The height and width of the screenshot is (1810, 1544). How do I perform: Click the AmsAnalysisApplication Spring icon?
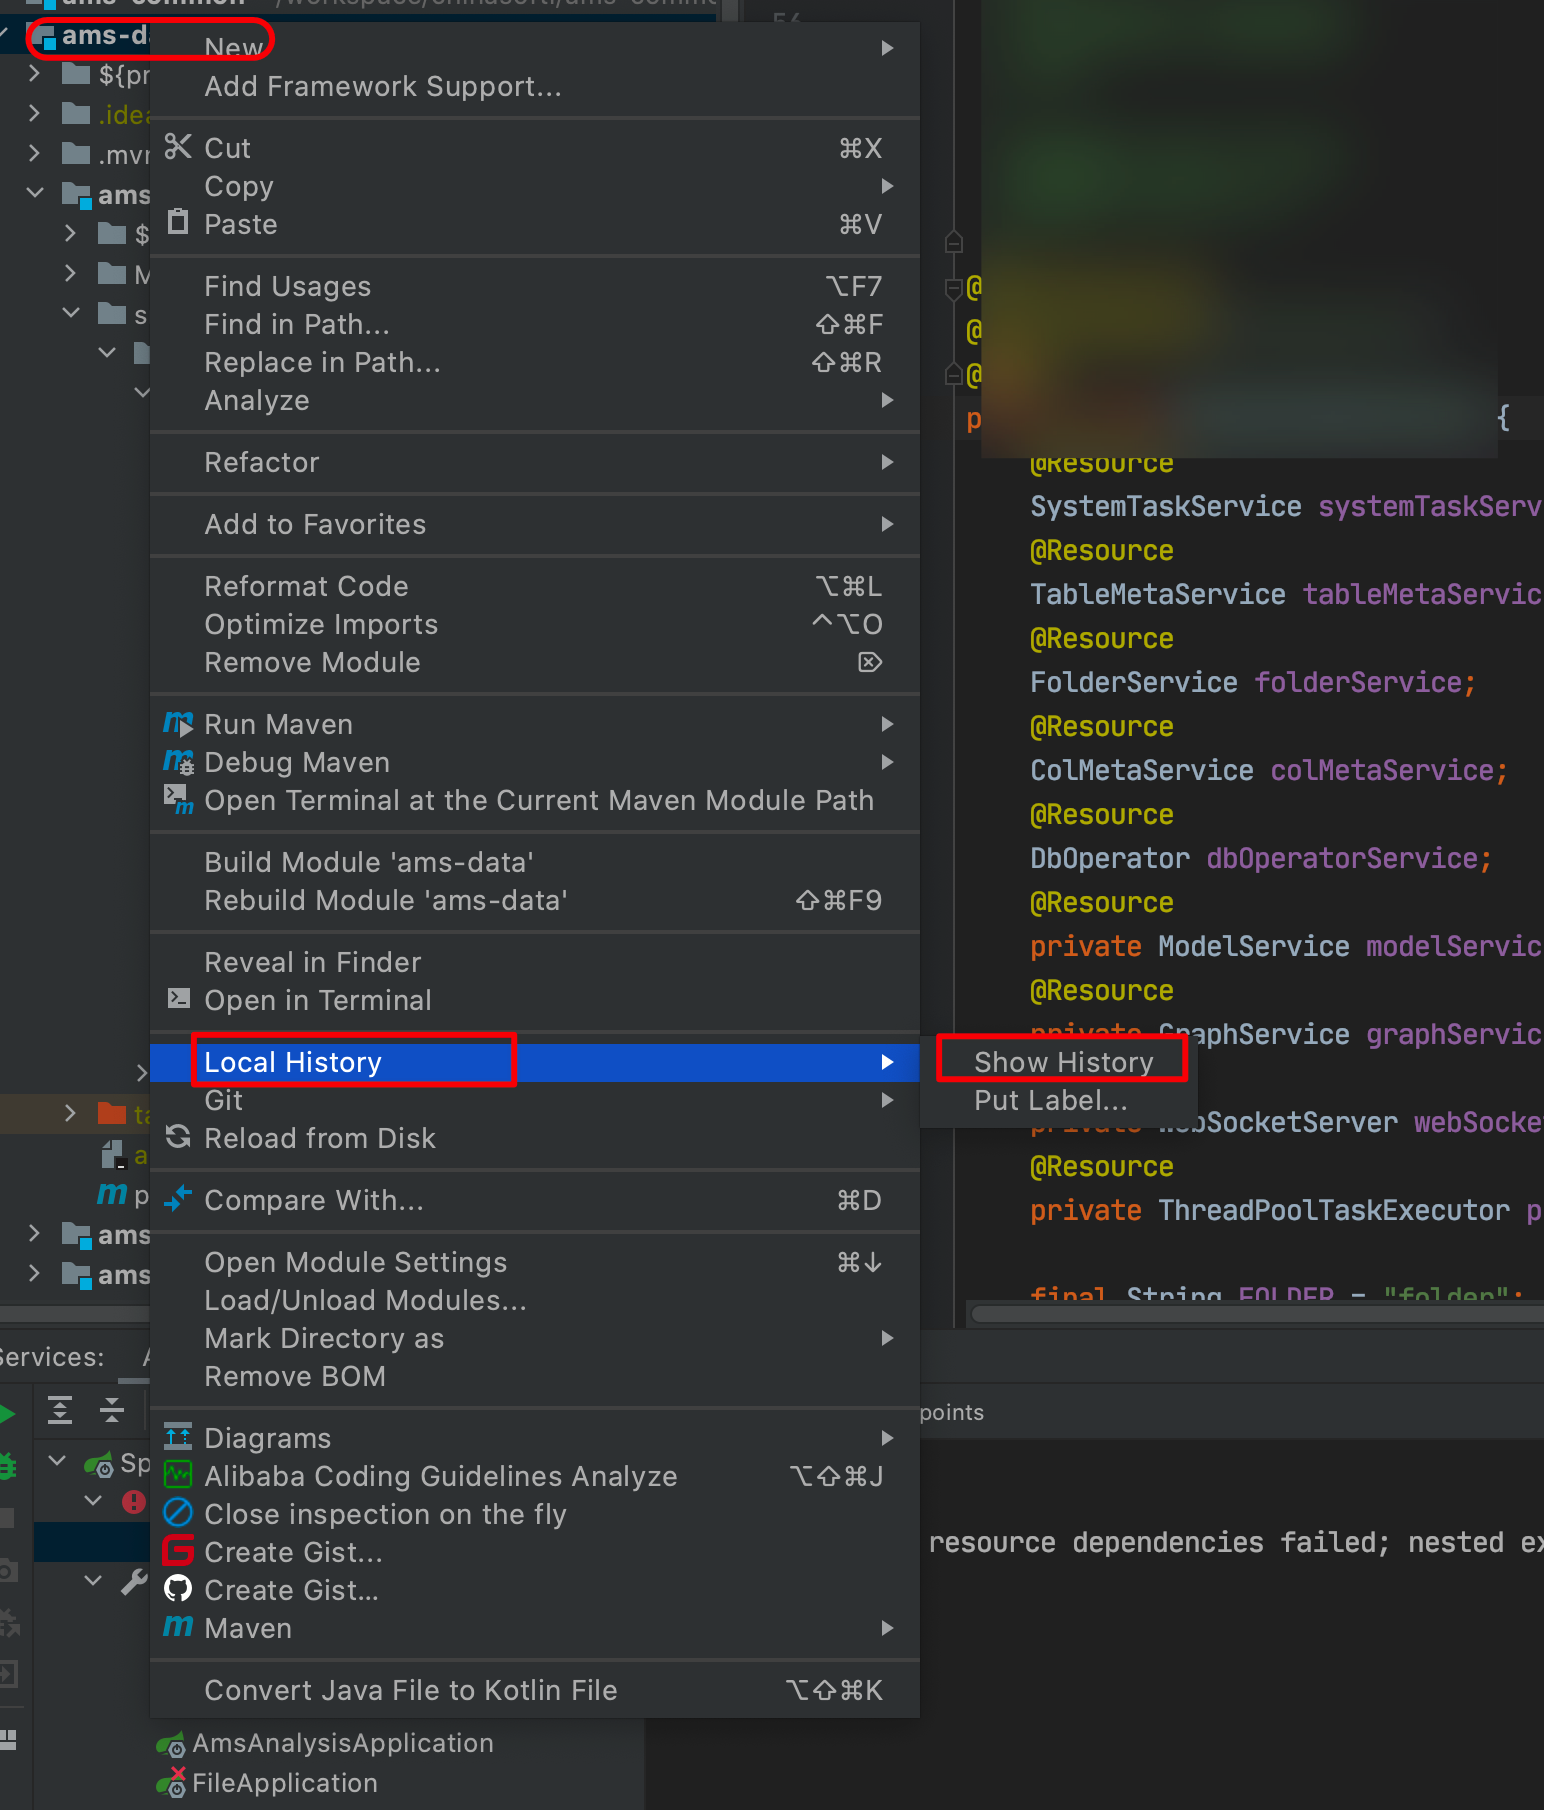[171, 1744]
